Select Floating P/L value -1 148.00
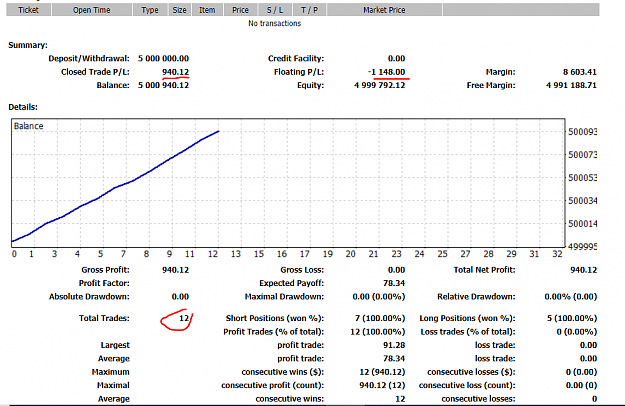This screenshot has height=406, width=625. point(386,72)
